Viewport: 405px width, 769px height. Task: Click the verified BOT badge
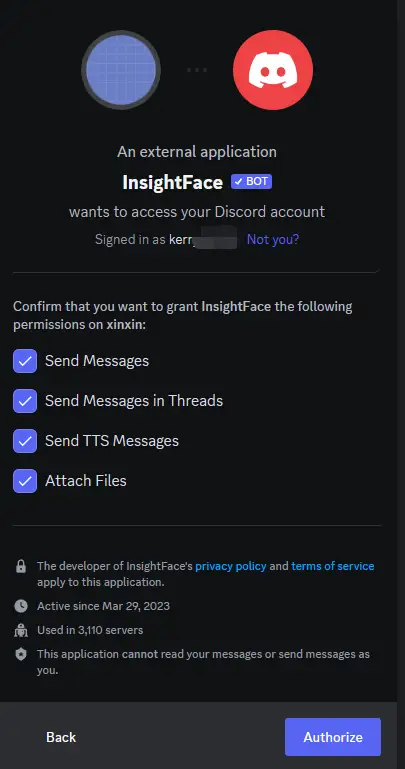click(251, 181)
